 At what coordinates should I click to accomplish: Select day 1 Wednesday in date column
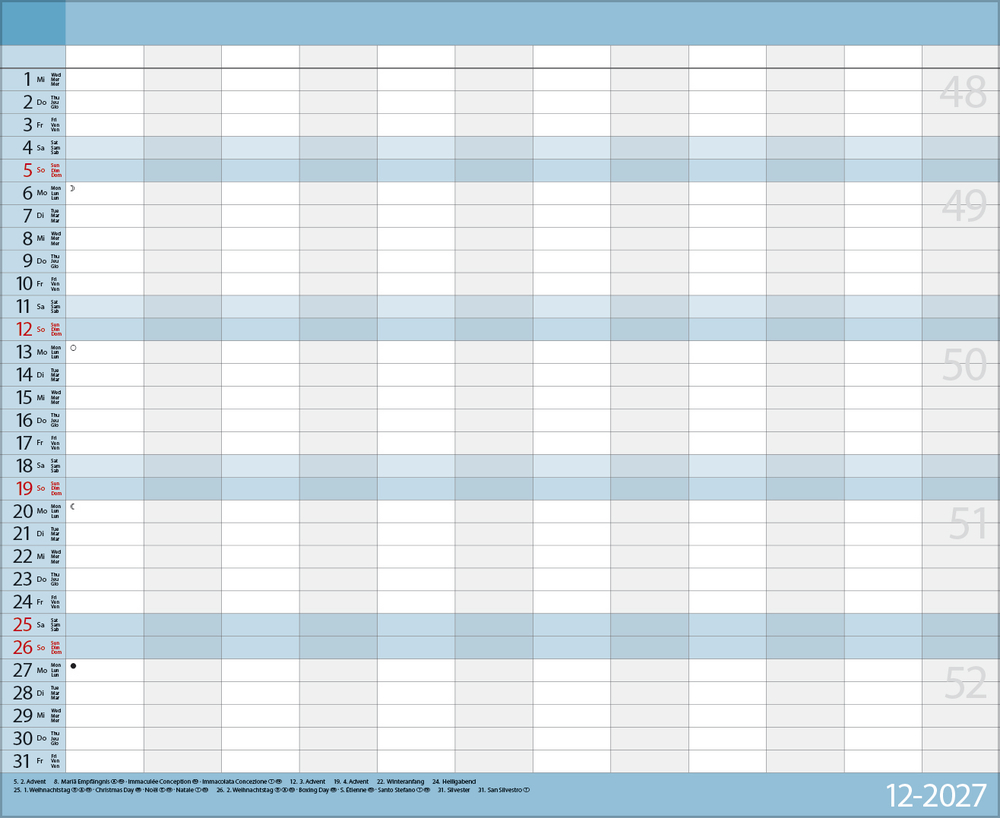click(27, 79)
